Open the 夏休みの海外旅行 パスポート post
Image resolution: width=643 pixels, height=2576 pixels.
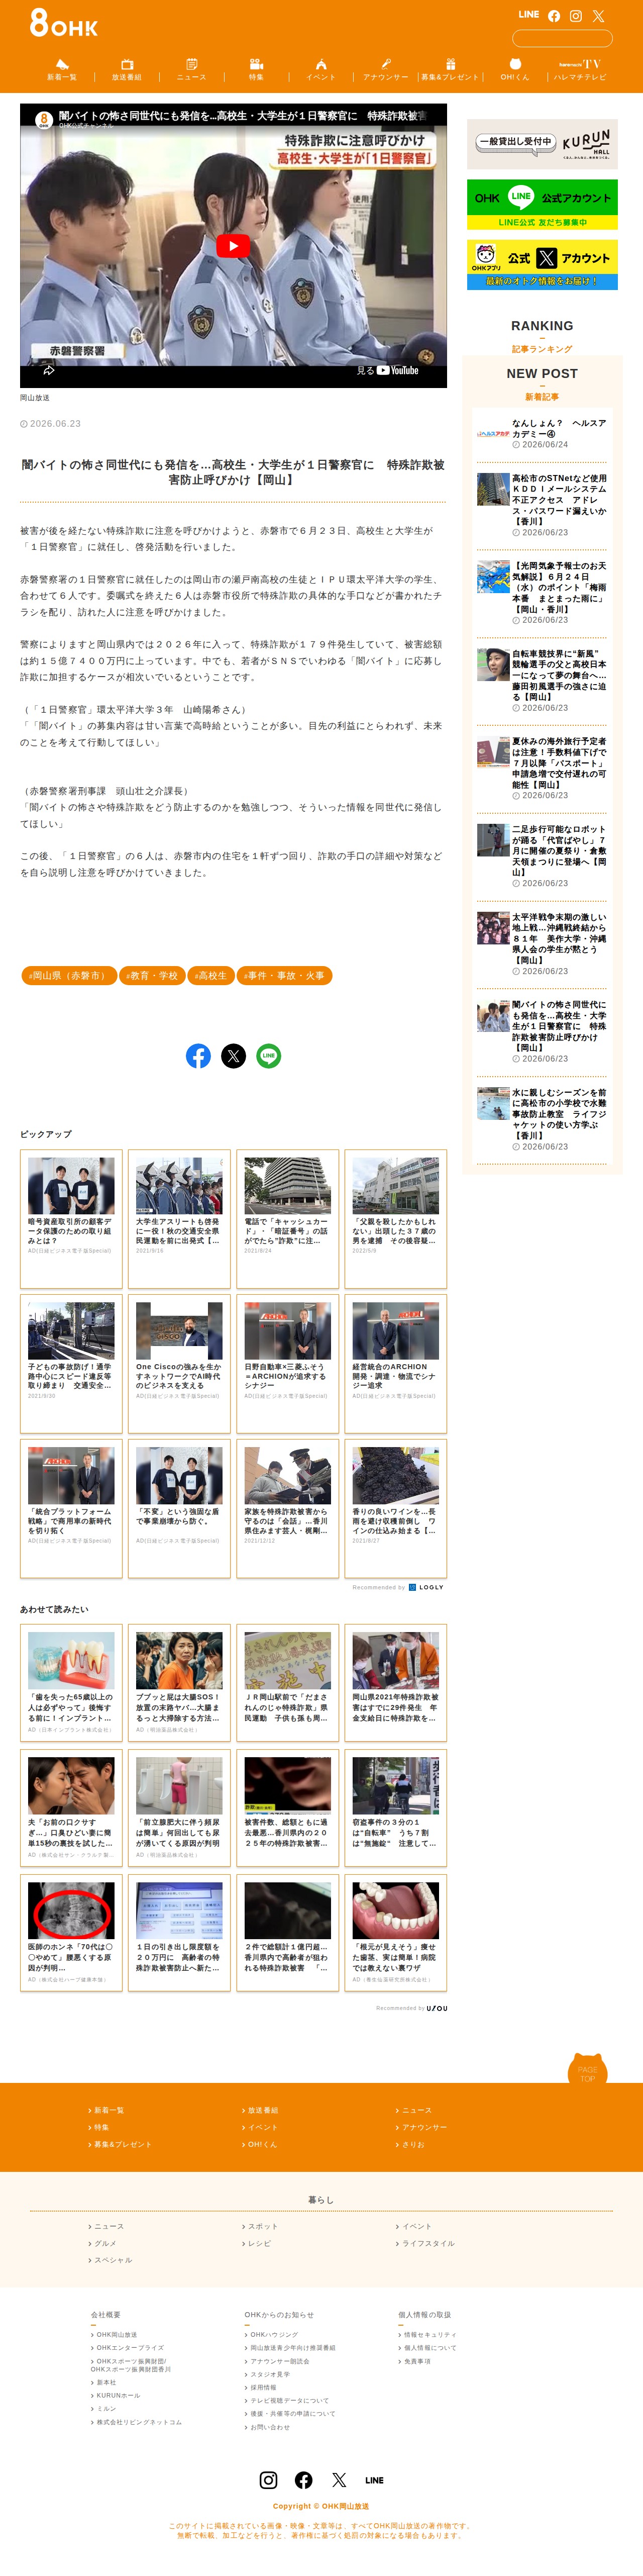coord(542,768)
